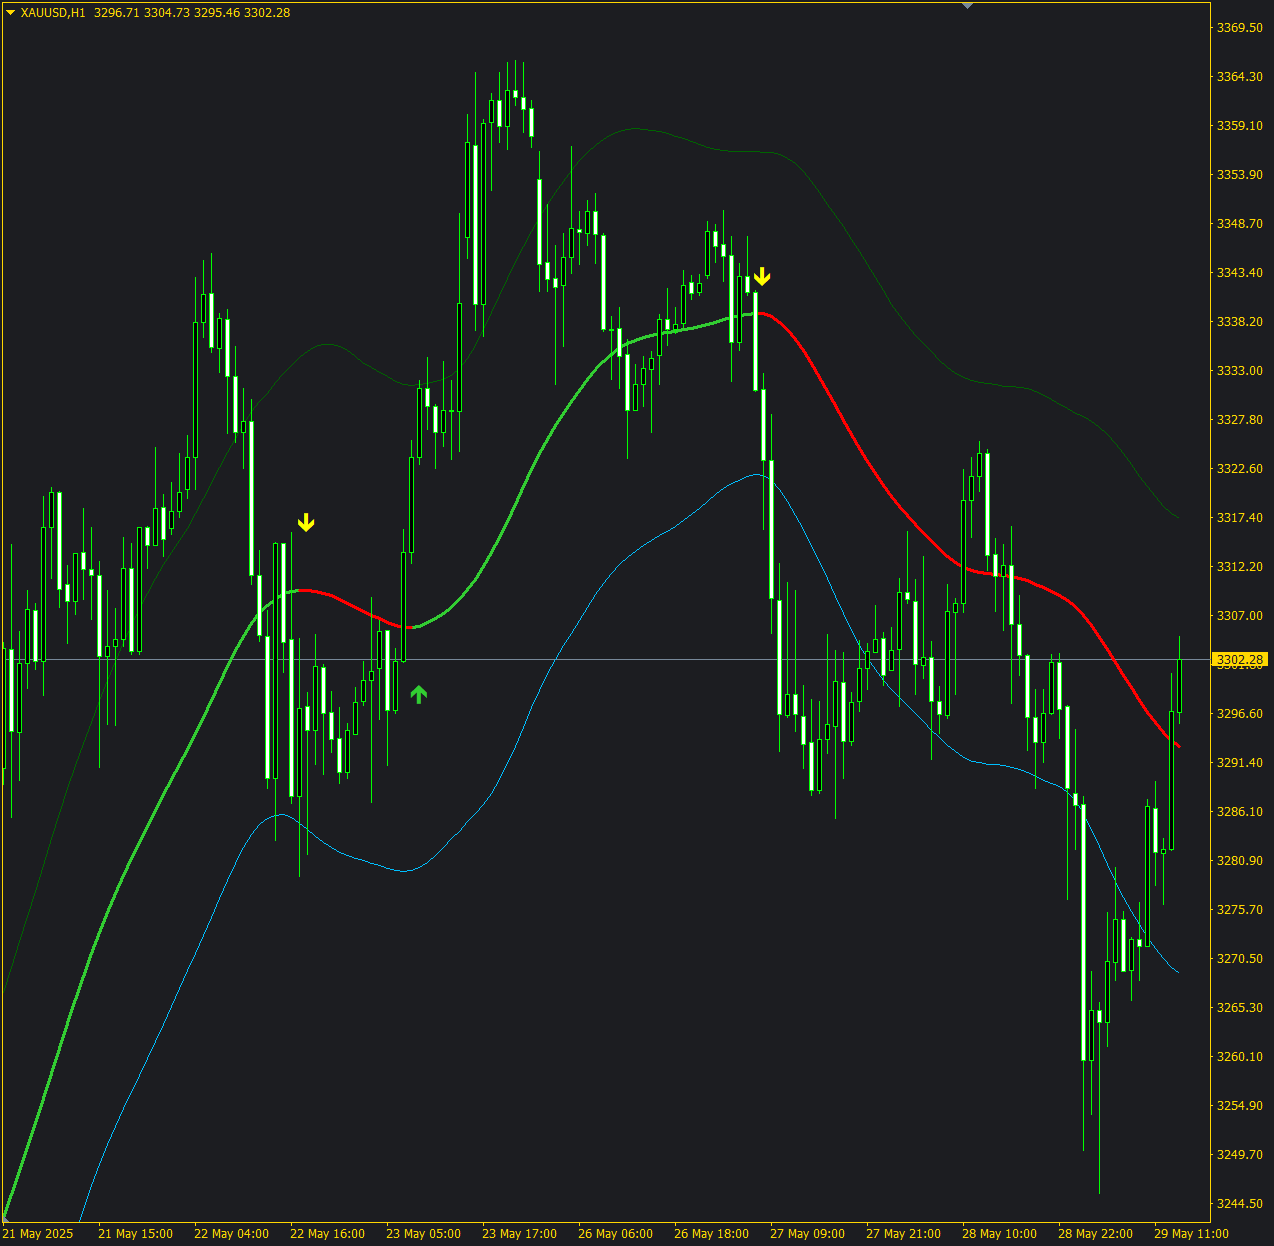Click the 3353.90 price scale label

(1239, 175)
